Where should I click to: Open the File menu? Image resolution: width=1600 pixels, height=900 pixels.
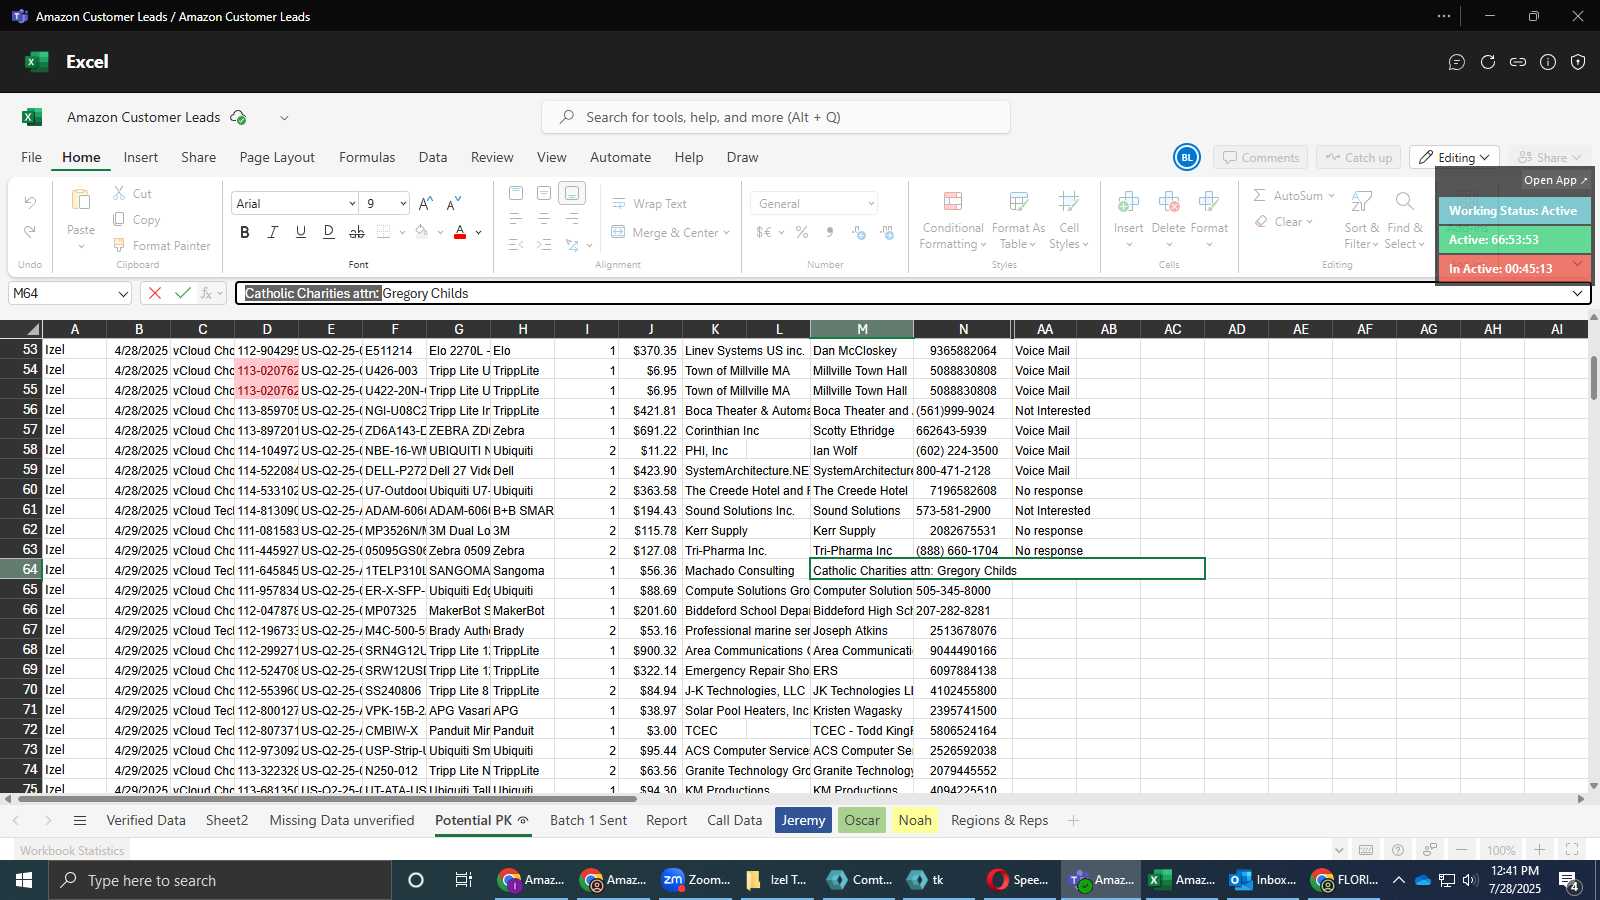click(32, 157)
